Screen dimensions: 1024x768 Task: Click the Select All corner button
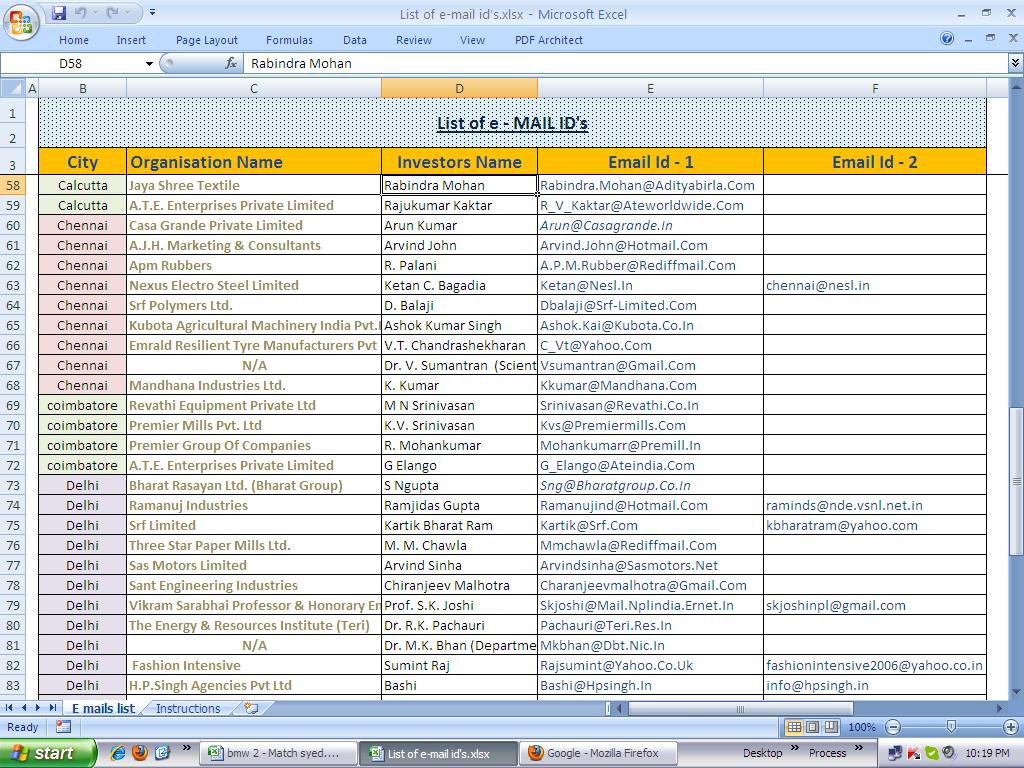(x=12, y=88)
